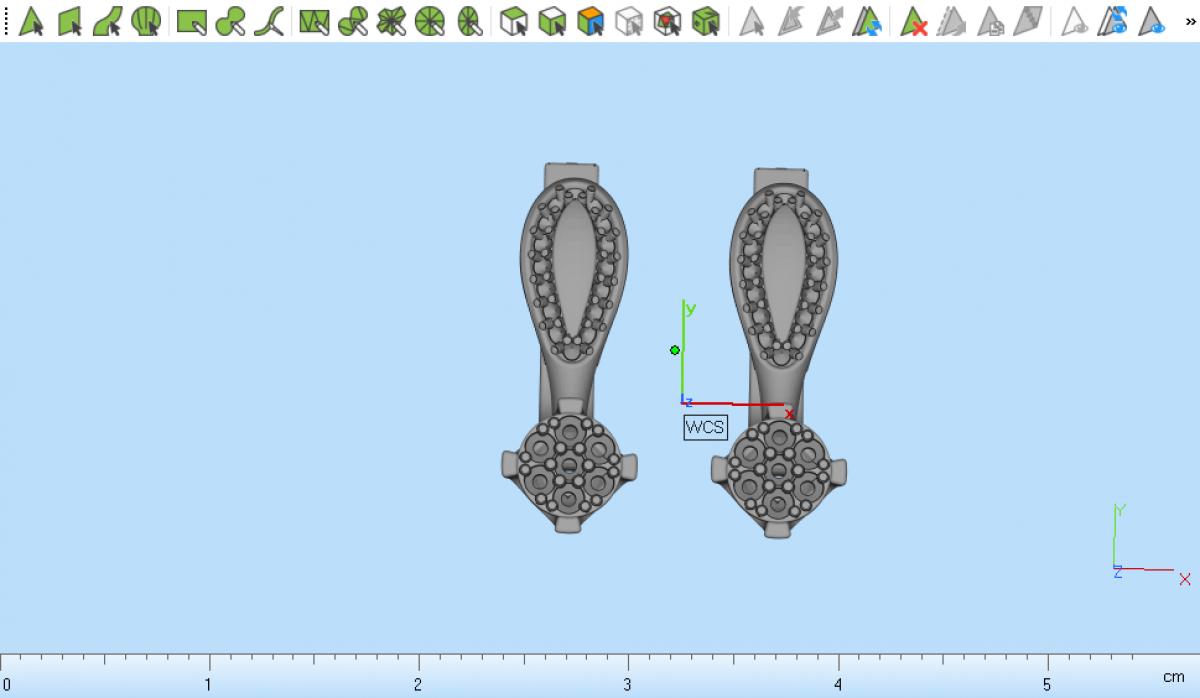1200x698 pixels.
Task: Click the grey triangle with cursor icon
Action: tap(752, 21)
